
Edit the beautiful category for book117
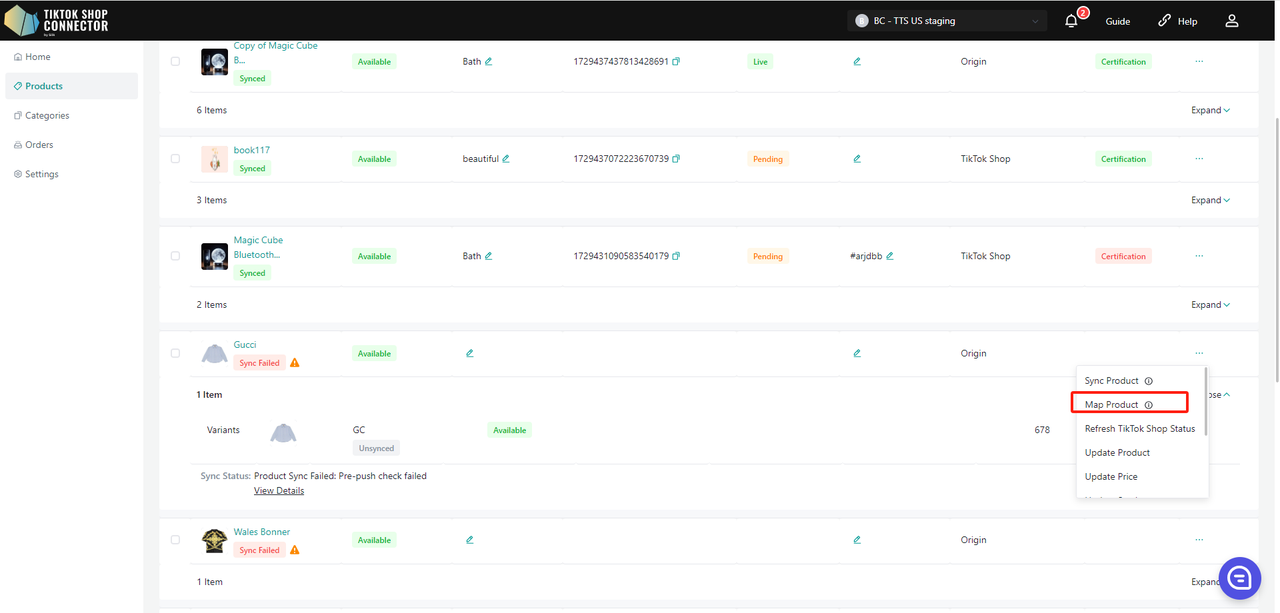[x=506, y=159]
